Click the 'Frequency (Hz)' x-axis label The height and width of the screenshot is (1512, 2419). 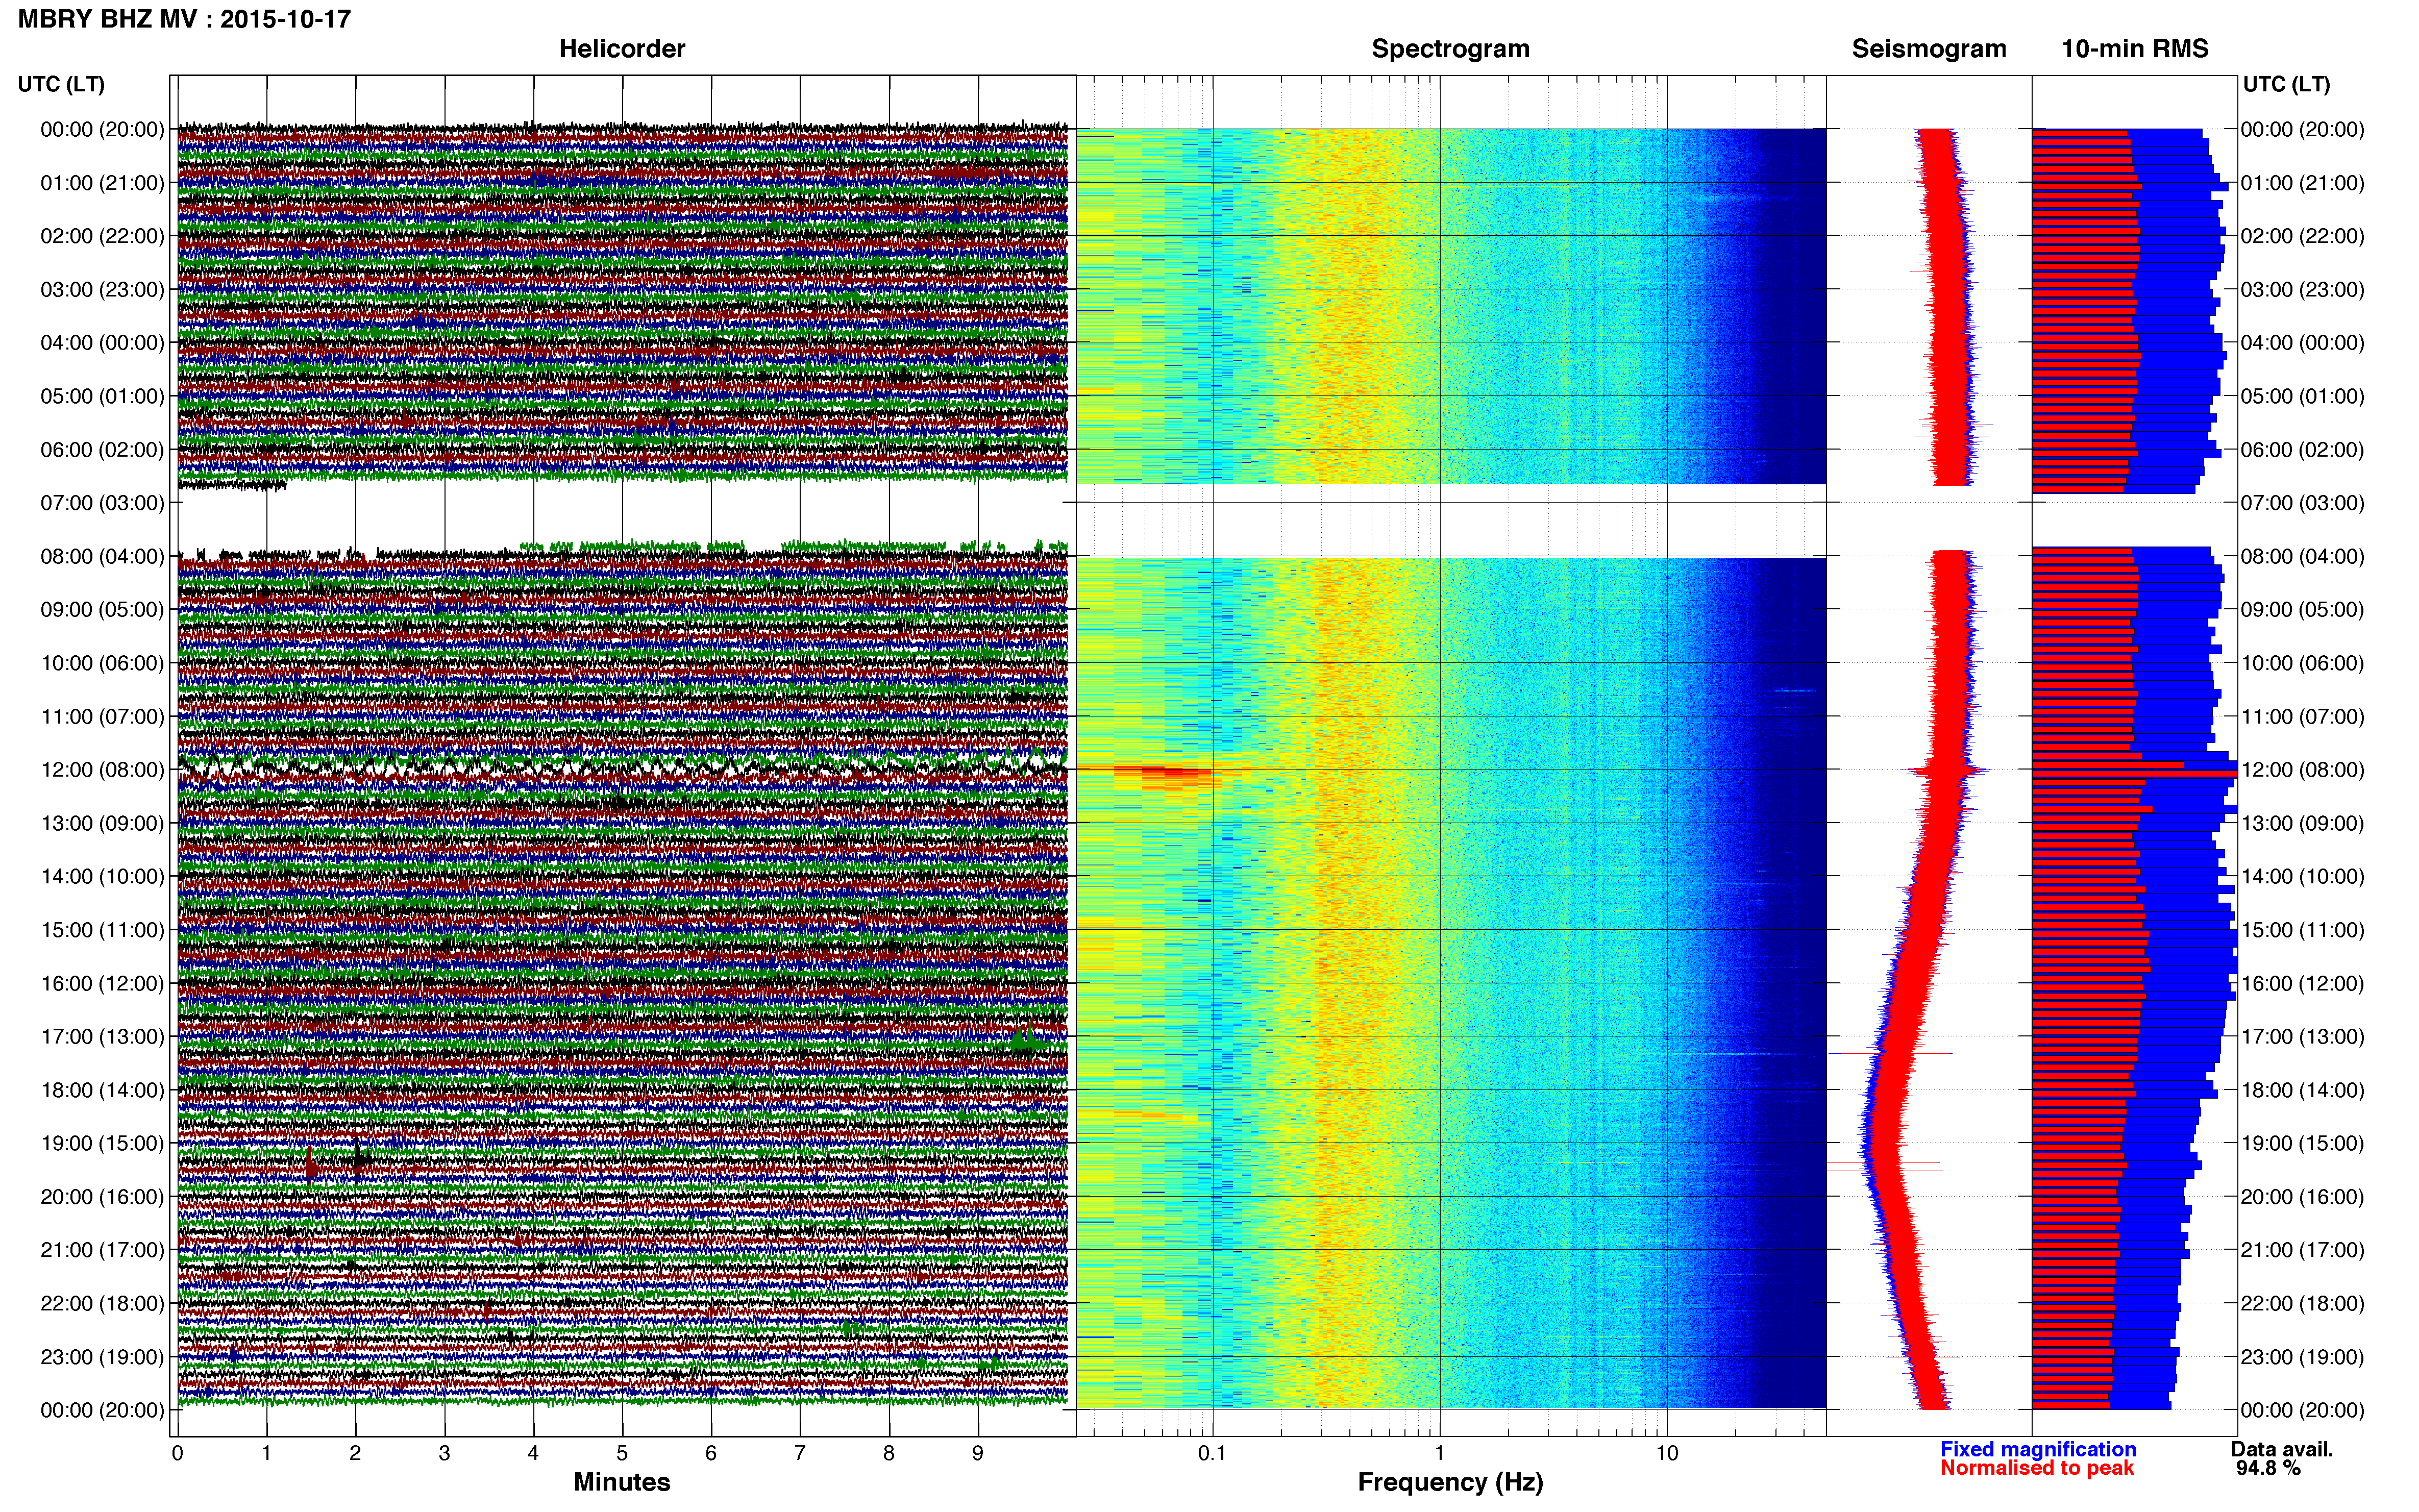(x=1450, y=1482)
